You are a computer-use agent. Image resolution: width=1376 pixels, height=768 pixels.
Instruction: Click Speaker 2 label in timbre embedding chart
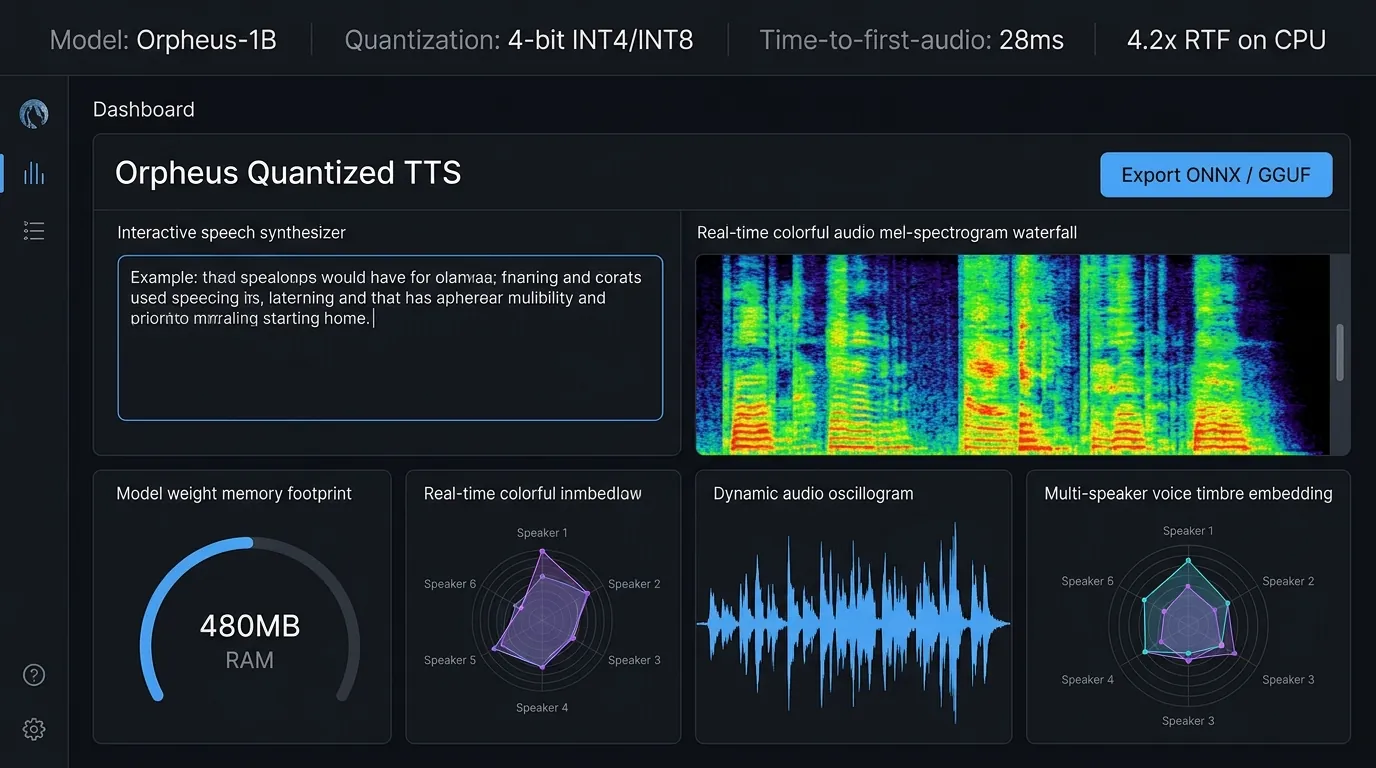pyautogui.click(x=1288, y=581)
